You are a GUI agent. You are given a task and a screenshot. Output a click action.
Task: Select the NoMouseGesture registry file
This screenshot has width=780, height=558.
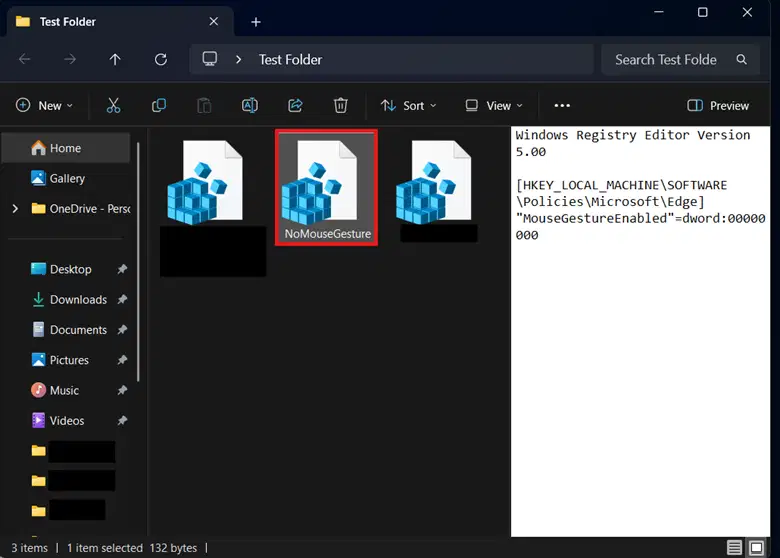326,187
